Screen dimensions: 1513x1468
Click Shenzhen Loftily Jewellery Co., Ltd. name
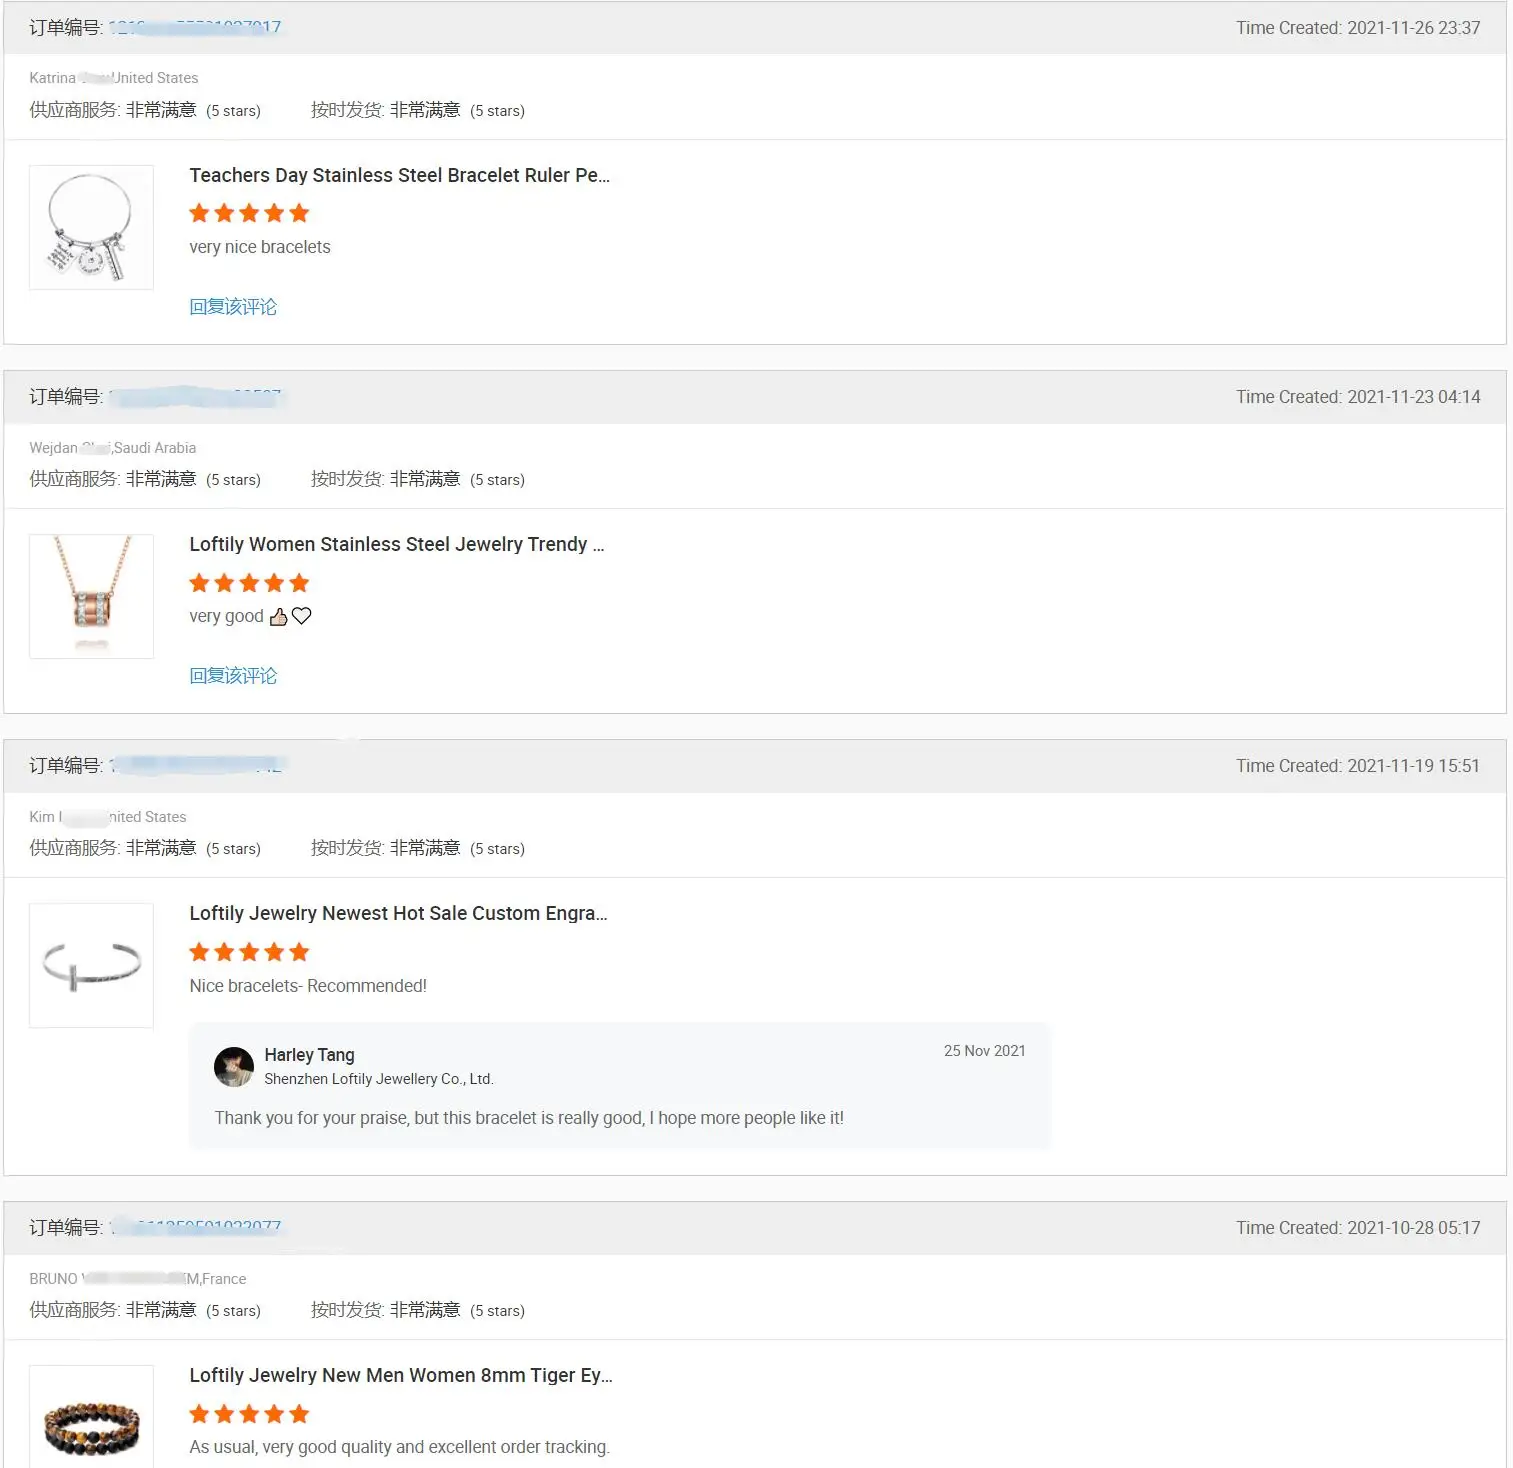pyautogui.click(x=378, y=1079)
